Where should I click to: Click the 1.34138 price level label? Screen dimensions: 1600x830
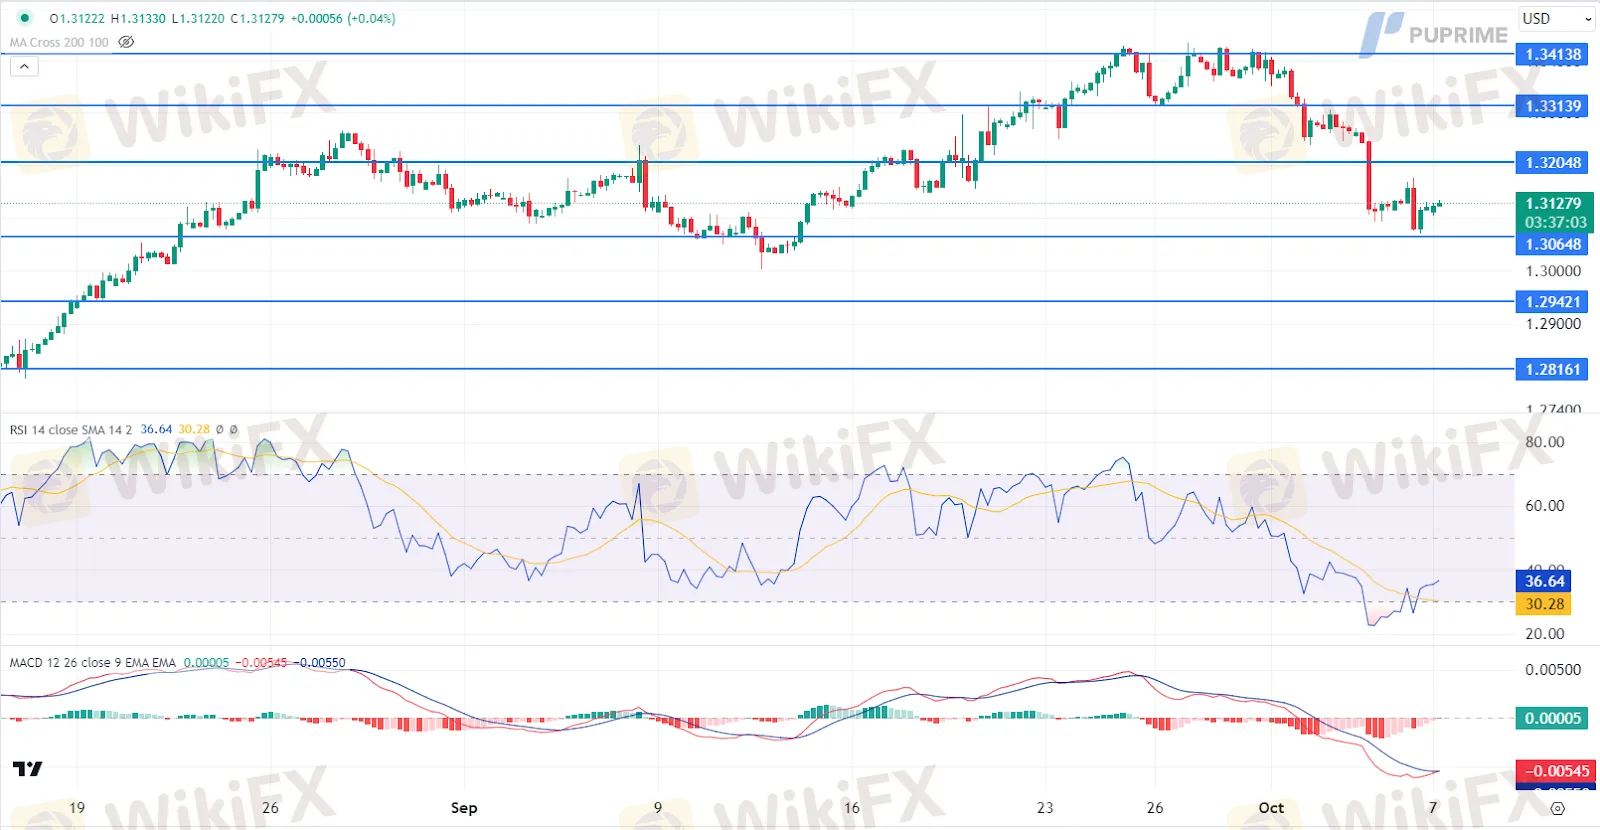[x=1552, y=54]
